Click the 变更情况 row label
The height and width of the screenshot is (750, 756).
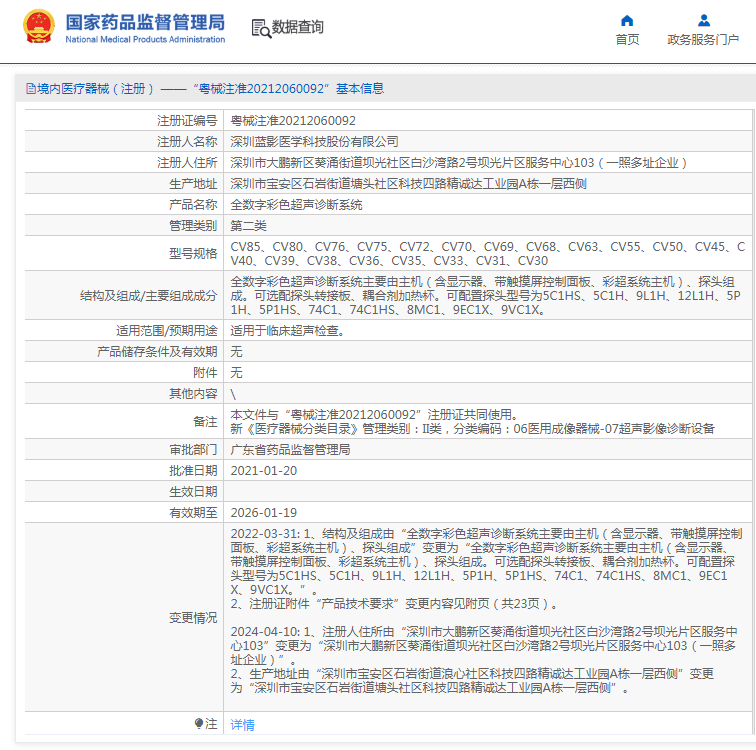tap(193, 618)
